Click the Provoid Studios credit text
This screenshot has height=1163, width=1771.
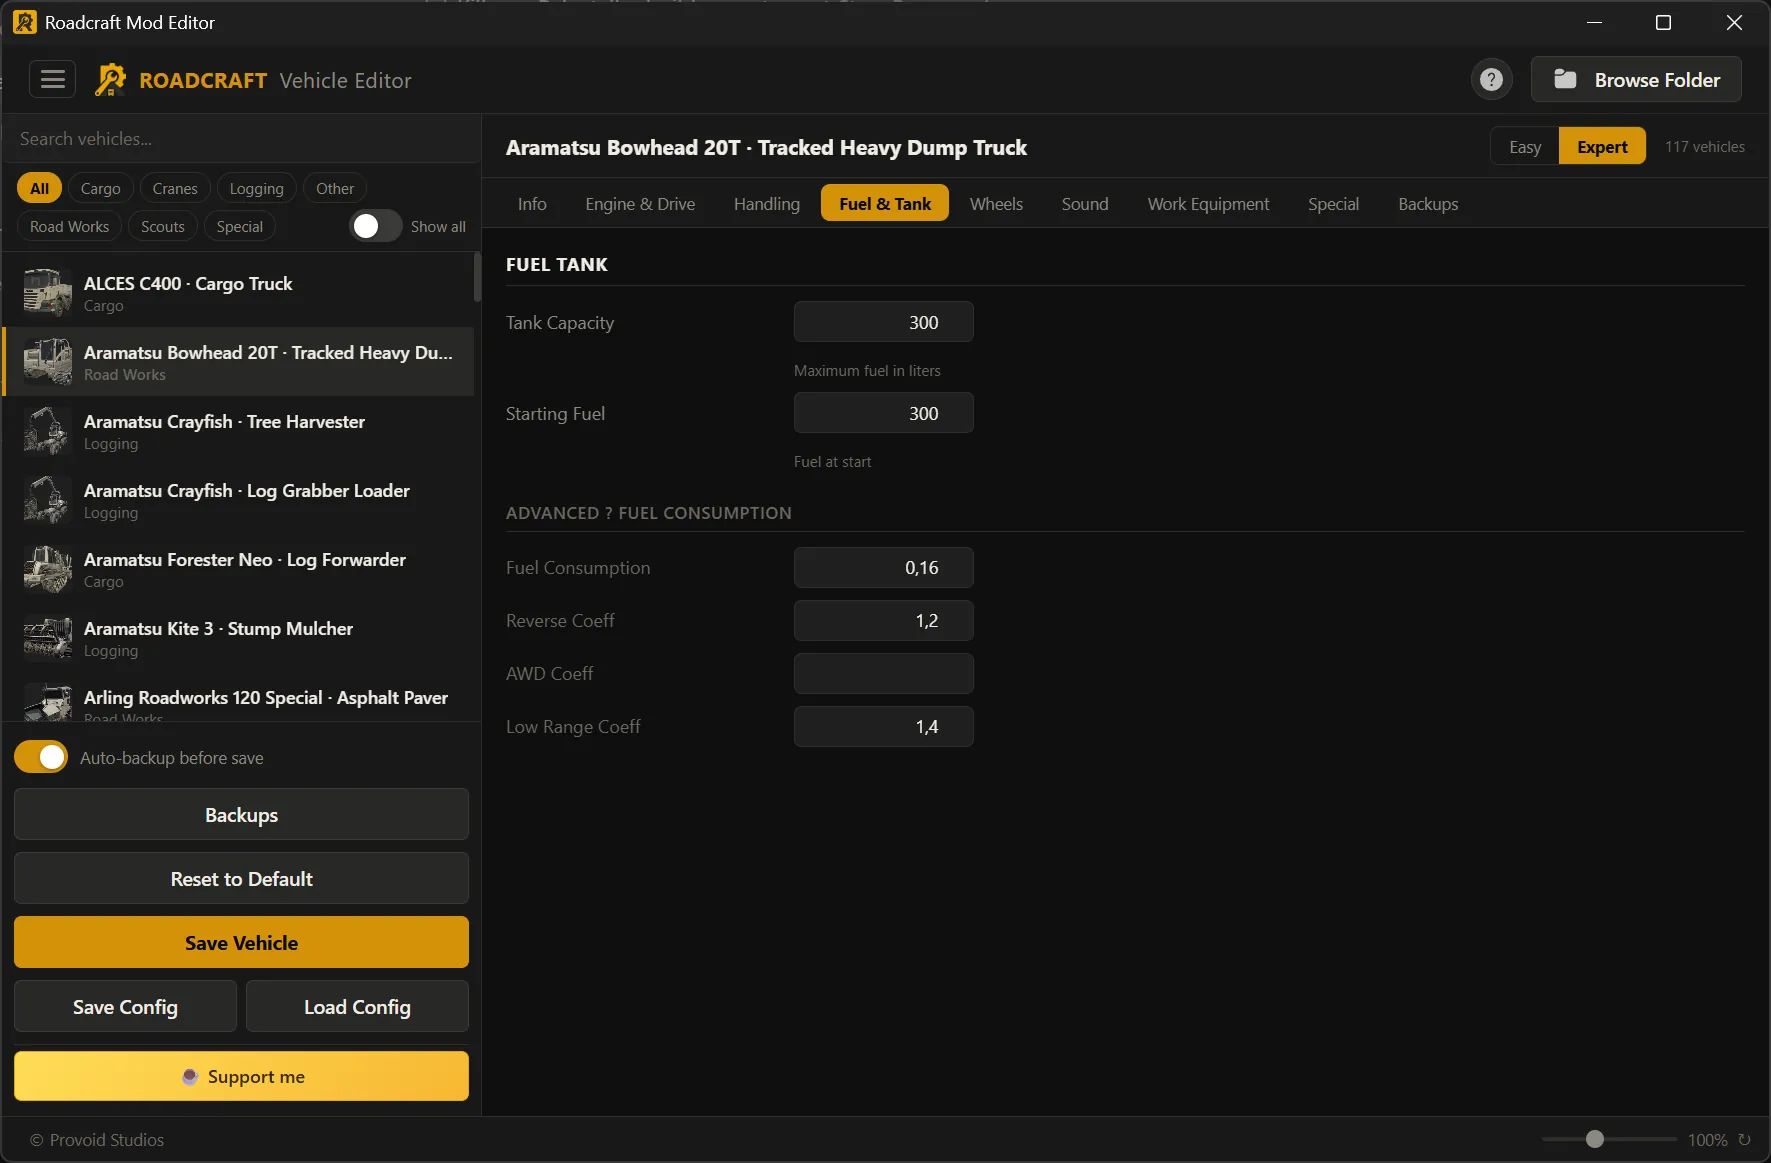click(97, 1140)
